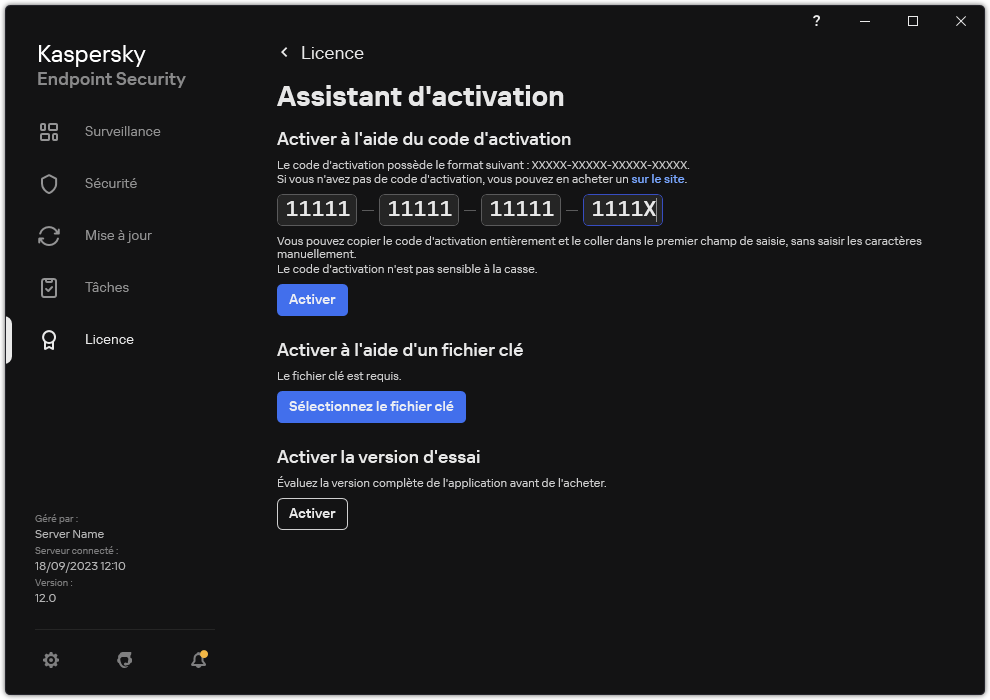Select the Surveillance sidebar icon
The image size is (990, 700).
pos(49,131)
